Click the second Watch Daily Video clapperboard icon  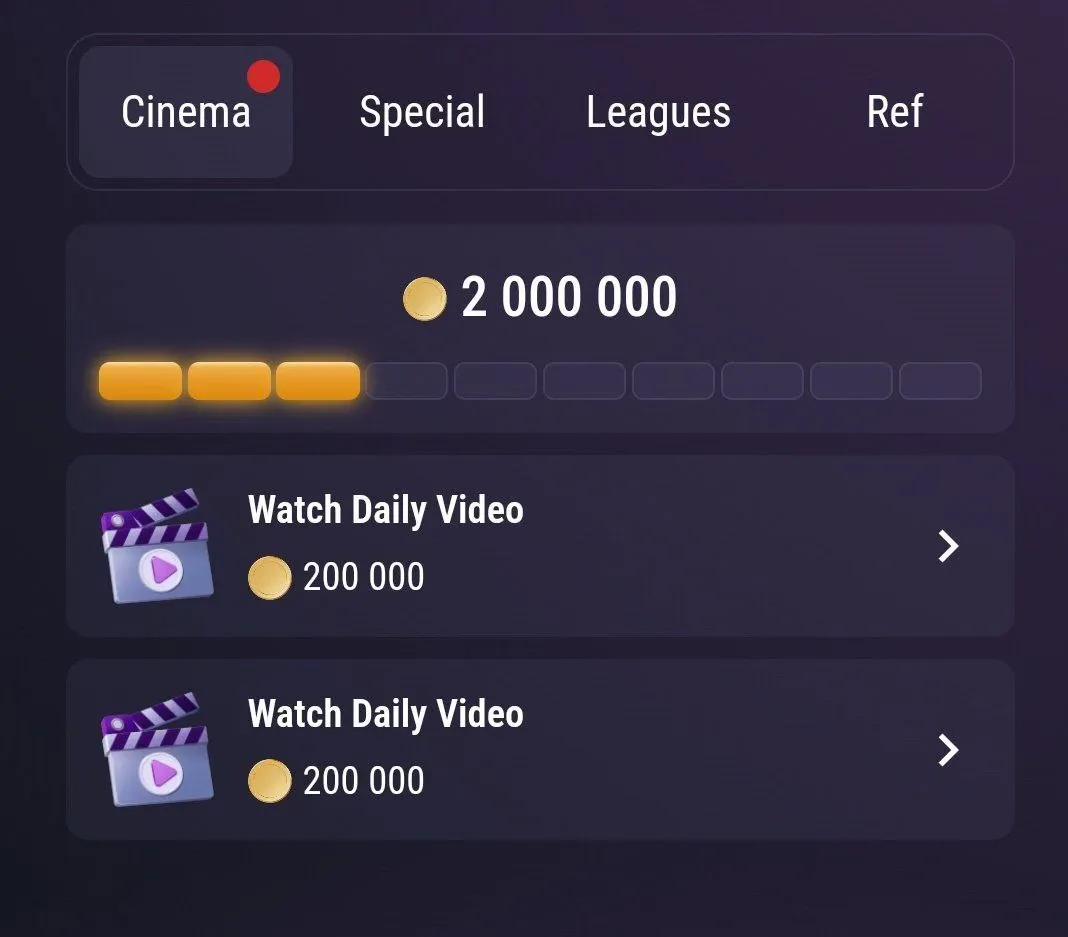(157, 750)
